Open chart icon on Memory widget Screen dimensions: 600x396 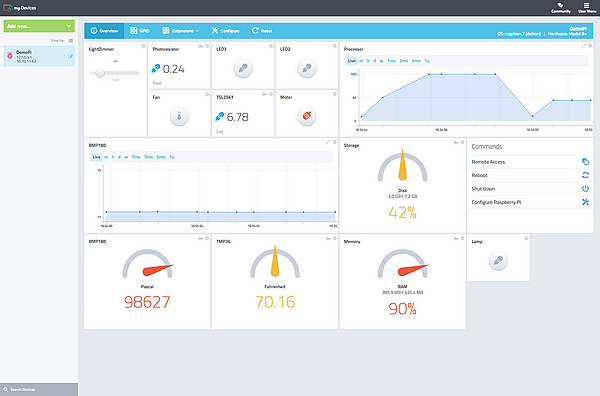pos(456,238)
